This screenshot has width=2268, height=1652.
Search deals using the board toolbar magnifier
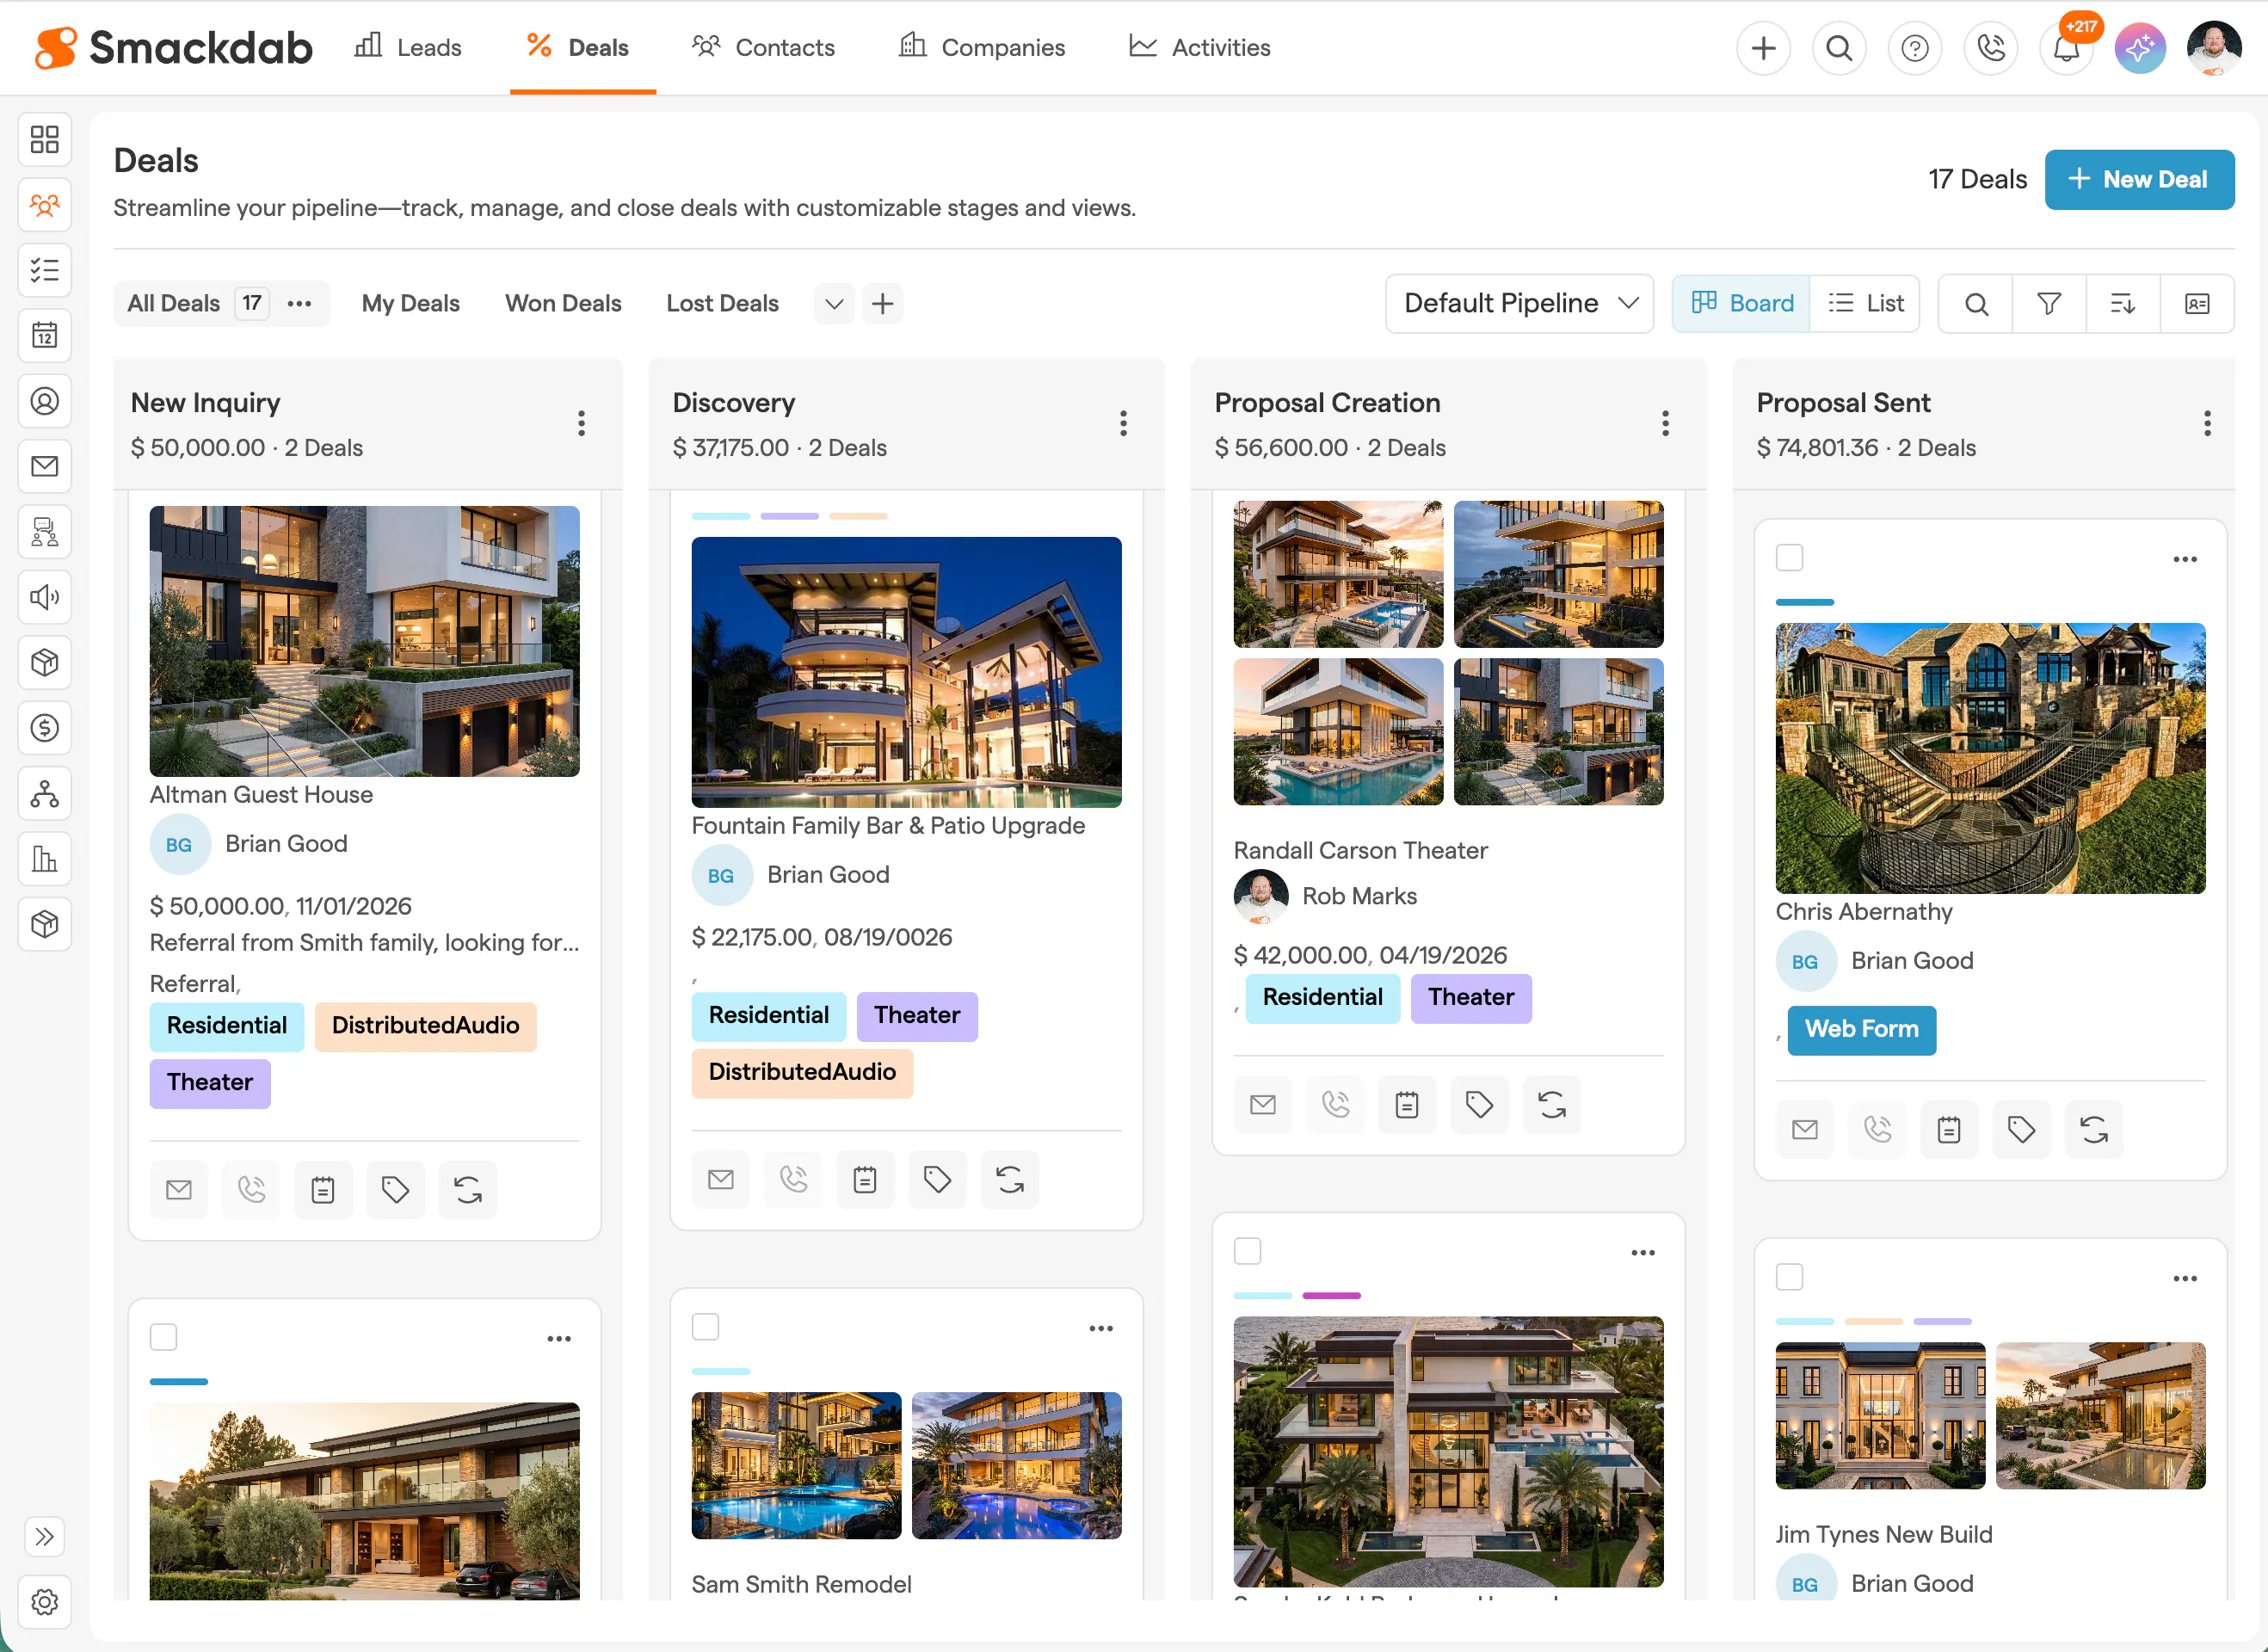[x=1976, y=304]
